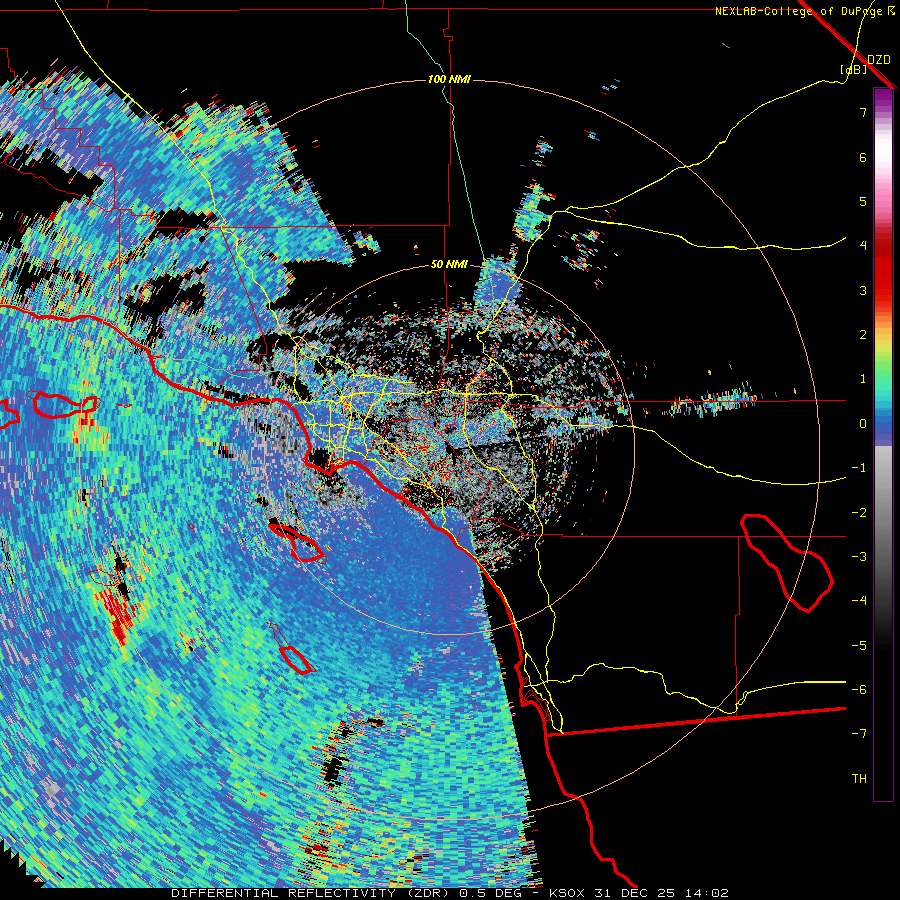Click the 7 value on the color scale

coord(863,112)
